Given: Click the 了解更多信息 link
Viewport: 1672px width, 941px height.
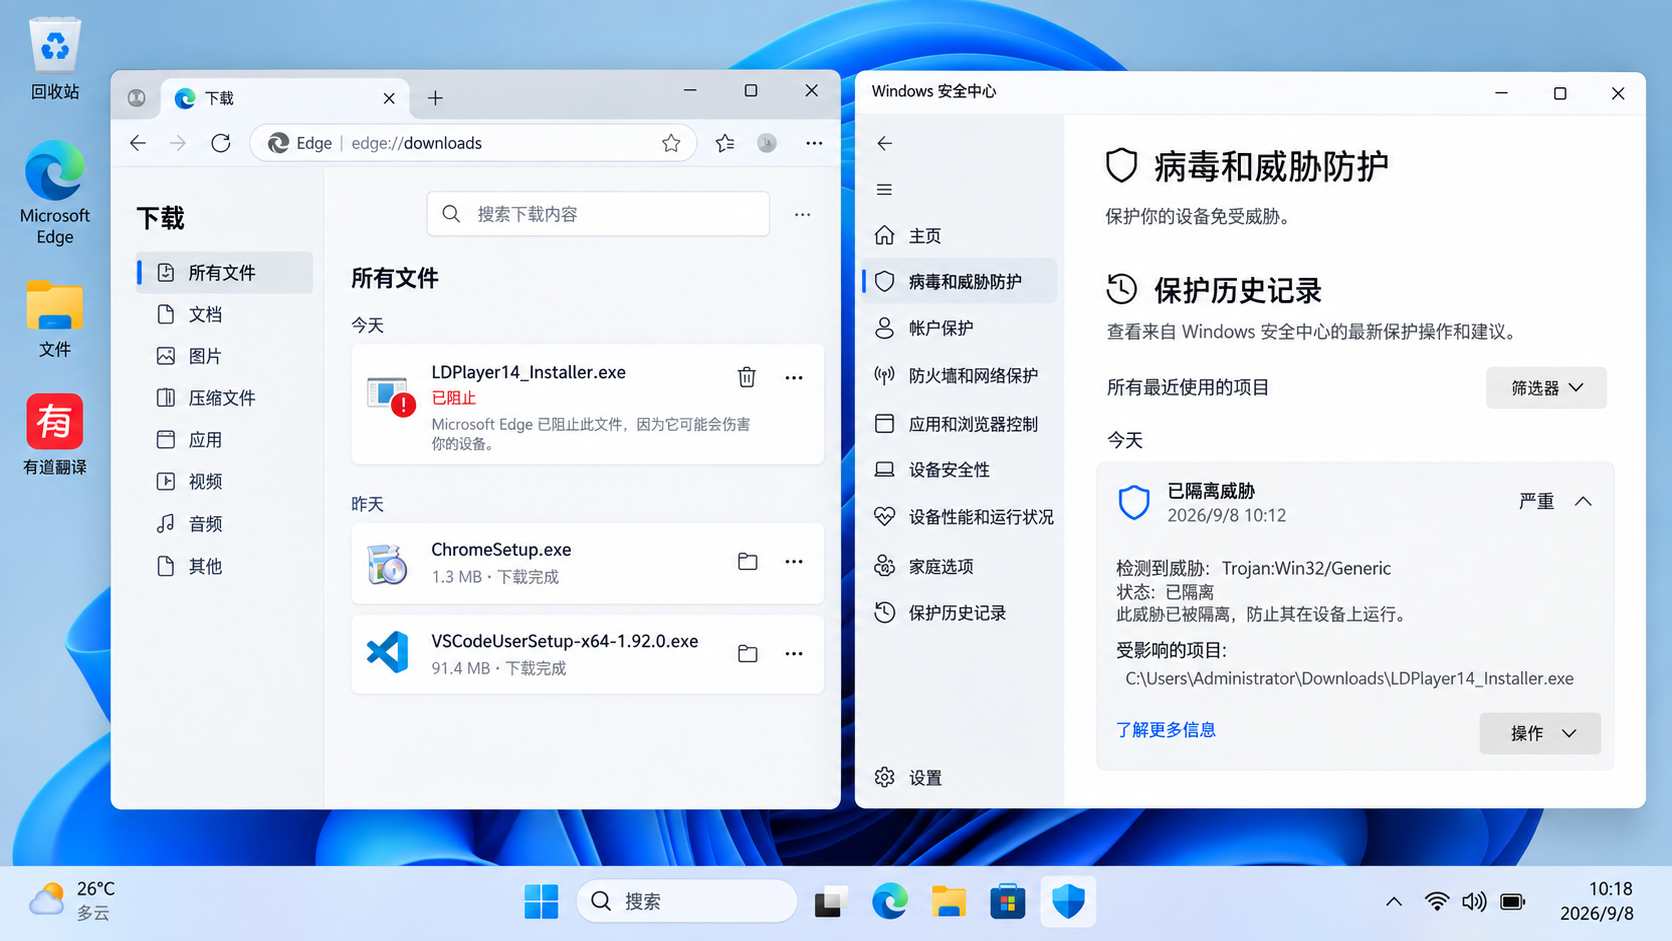Looking at the screenshot, I should [1166, 729].
